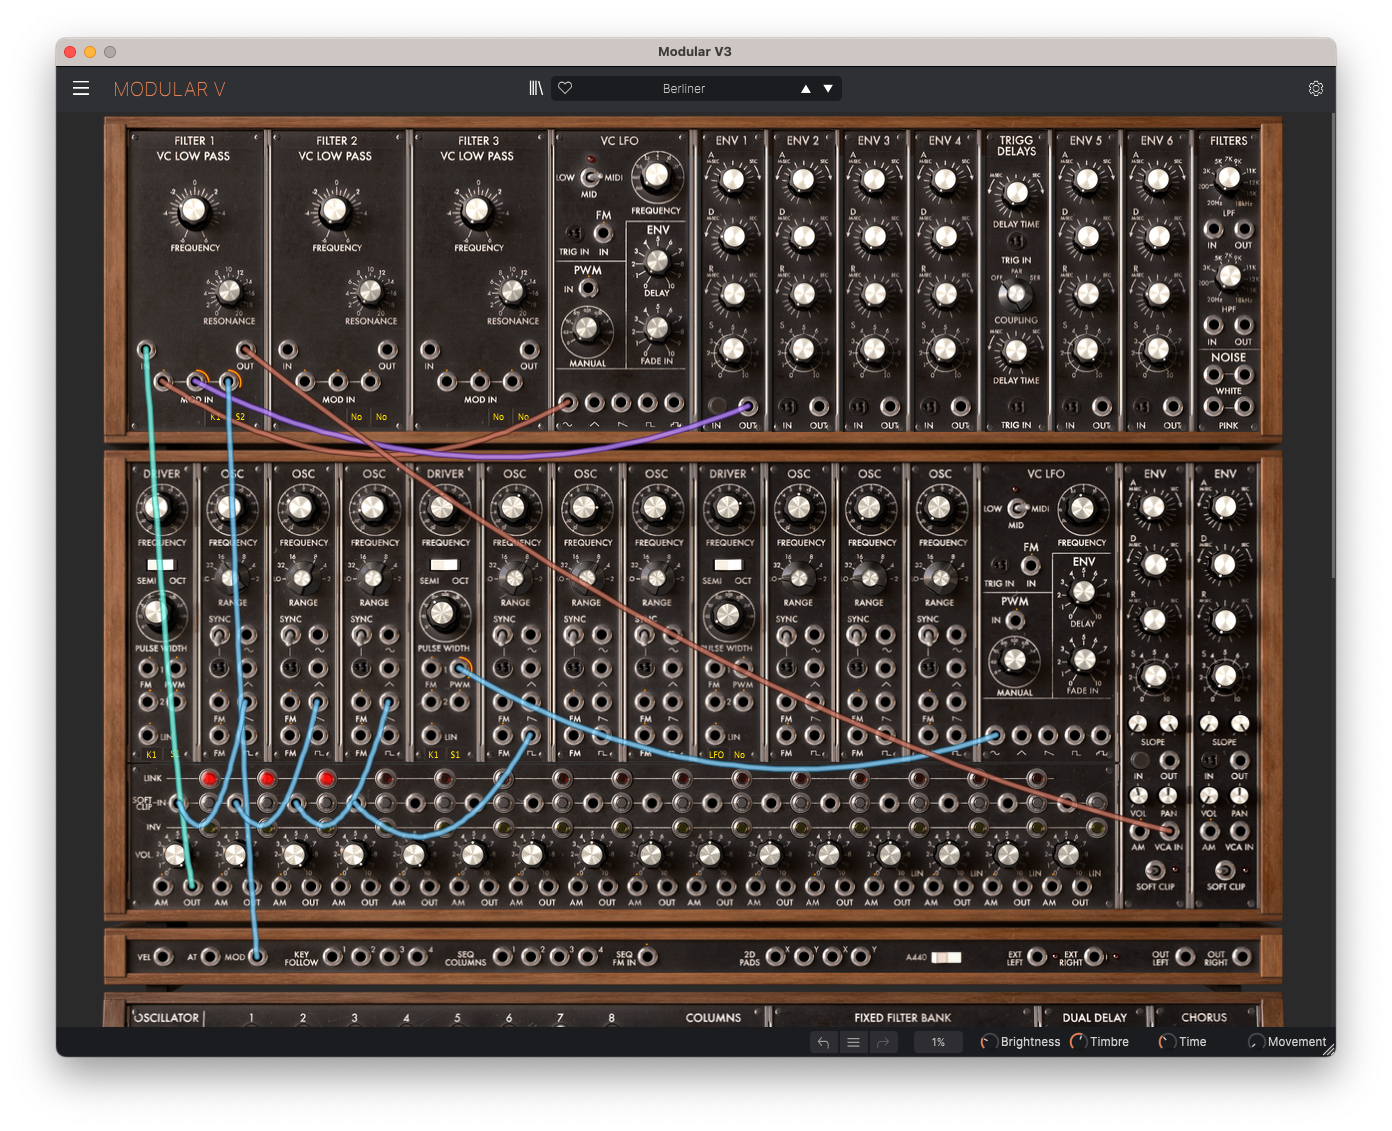Click the Time macro knob
This screenshot has height=1131, width=1392.
point(1166,1042)
